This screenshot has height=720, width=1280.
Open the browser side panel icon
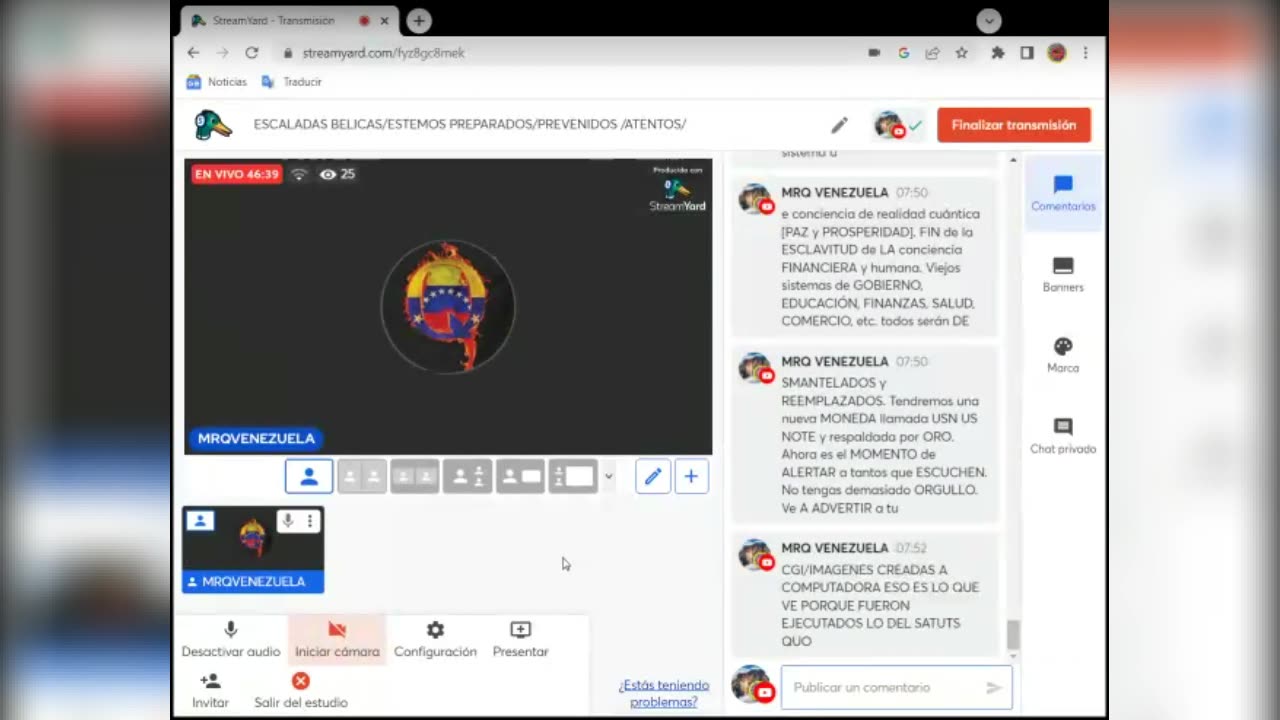point(1026,53)
